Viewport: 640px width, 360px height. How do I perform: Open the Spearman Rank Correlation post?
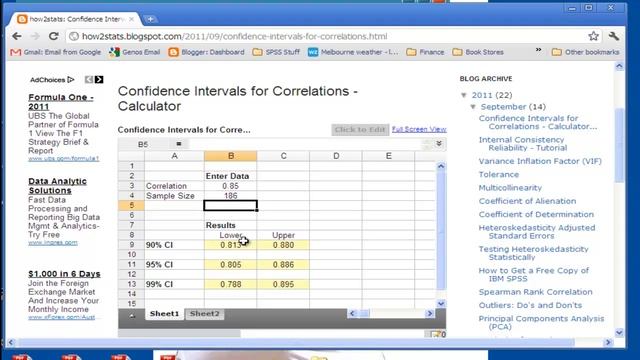coord(535,292)
